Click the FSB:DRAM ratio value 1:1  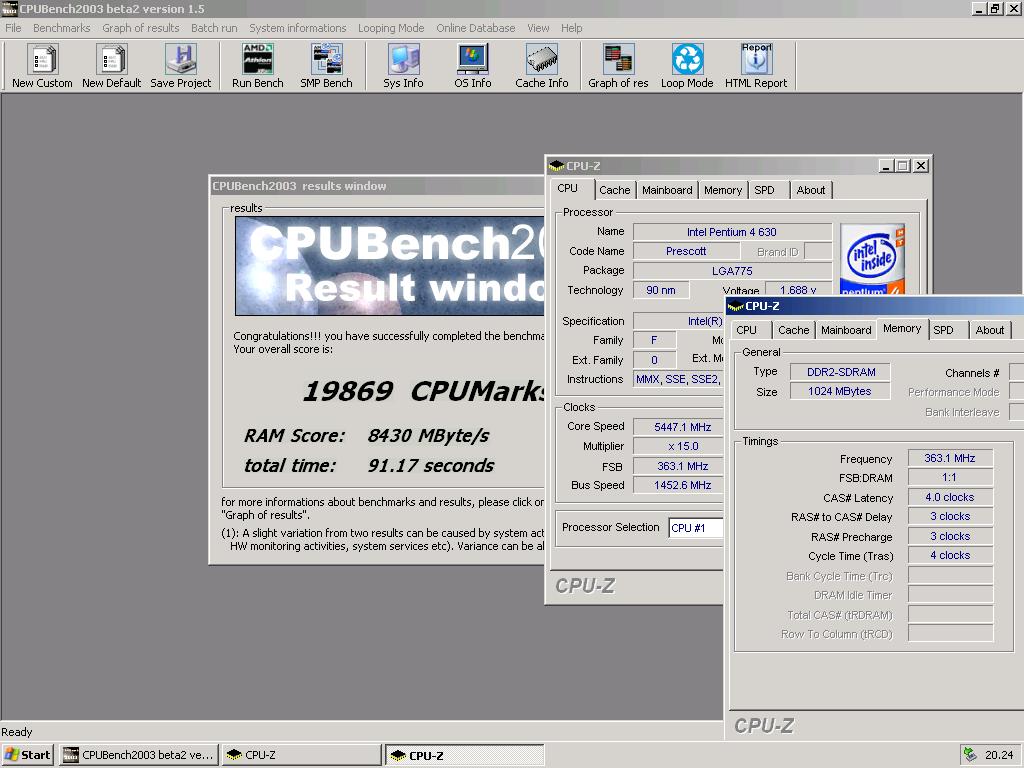coord(950,477)
